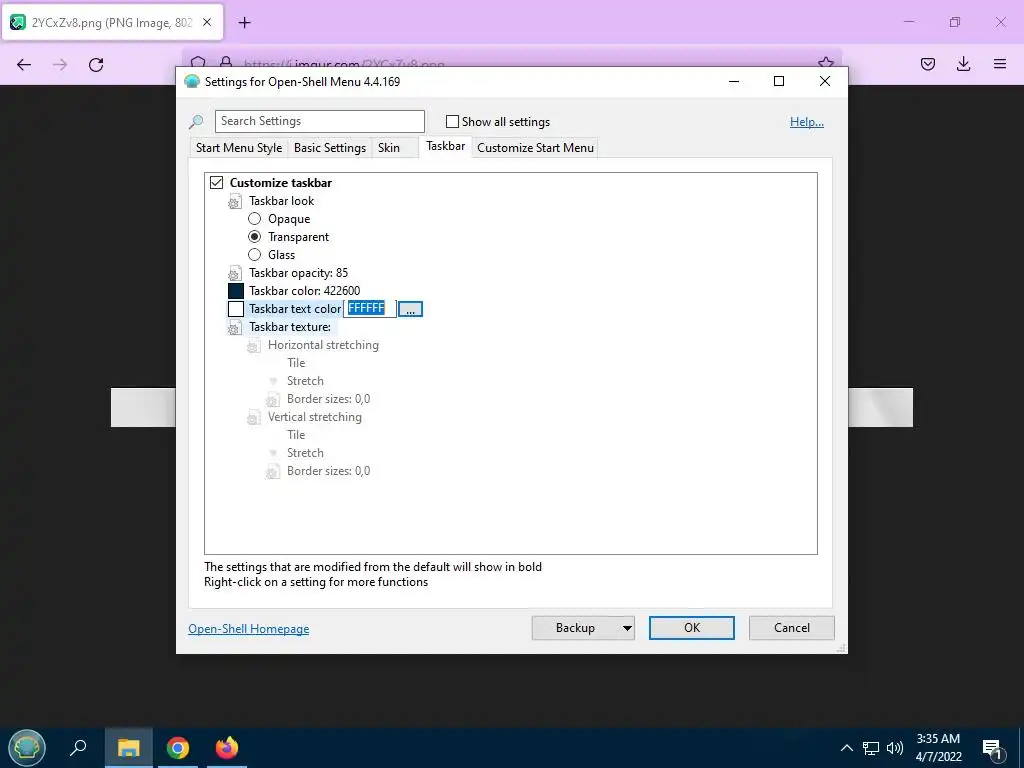Open the Skin tab
1024x768 pixels.
389,148
